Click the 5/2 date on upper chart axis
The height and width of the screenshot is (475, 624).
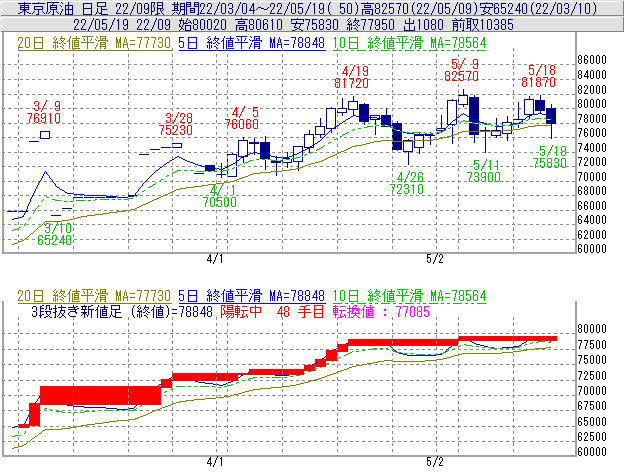click(435, 259)
